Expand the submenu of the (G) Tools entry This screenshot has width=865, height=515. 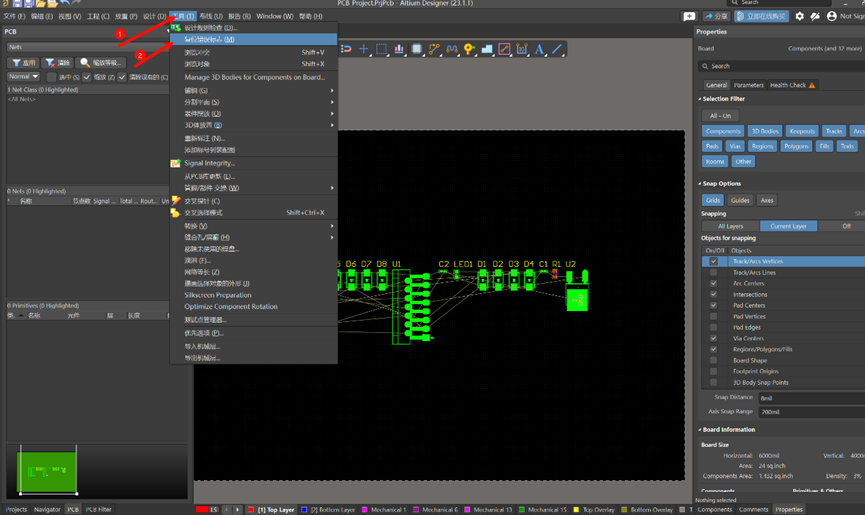253,90
